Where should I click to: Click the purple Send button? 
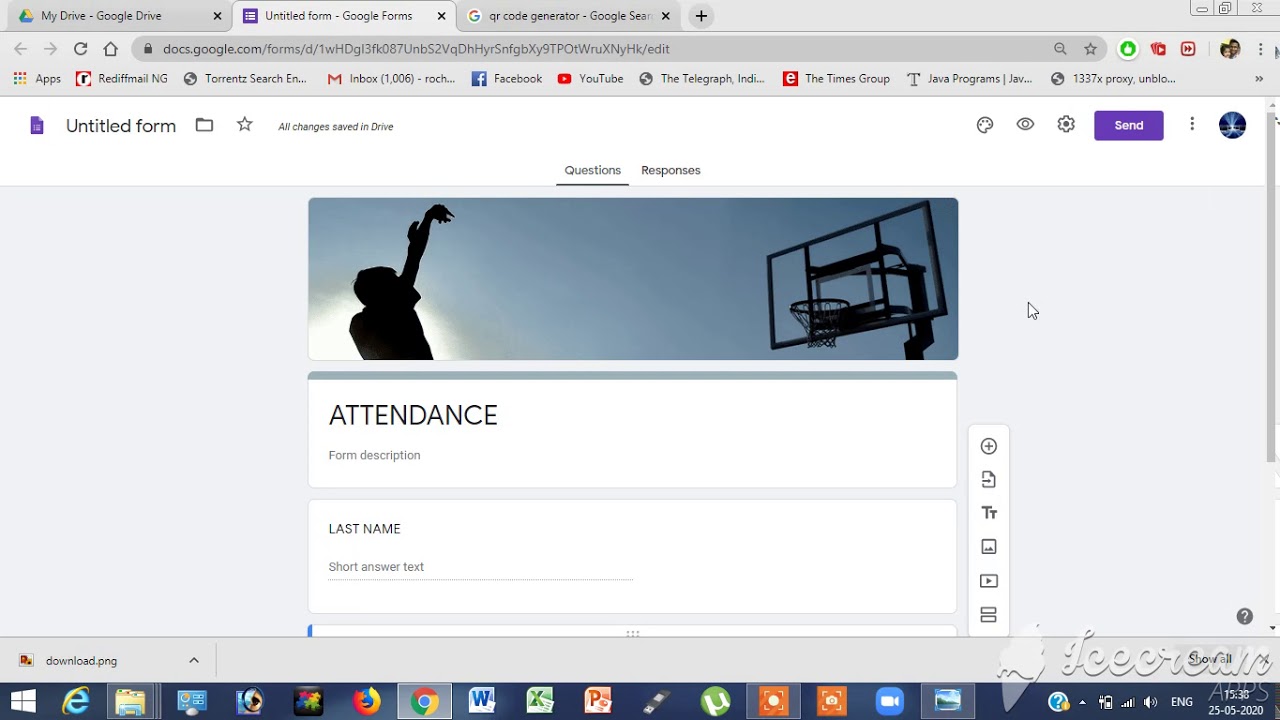[1129, 125]
